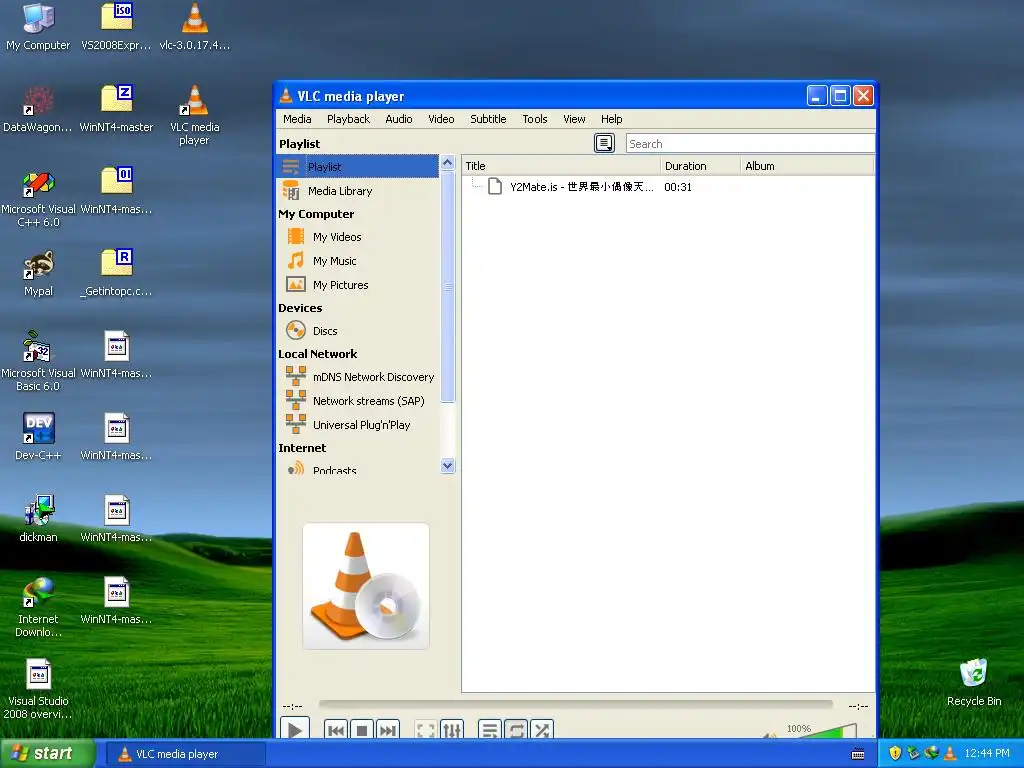Show extended settings (equalizer icon)
Screen dimensions: 1024x768
[x=452, y=730]
